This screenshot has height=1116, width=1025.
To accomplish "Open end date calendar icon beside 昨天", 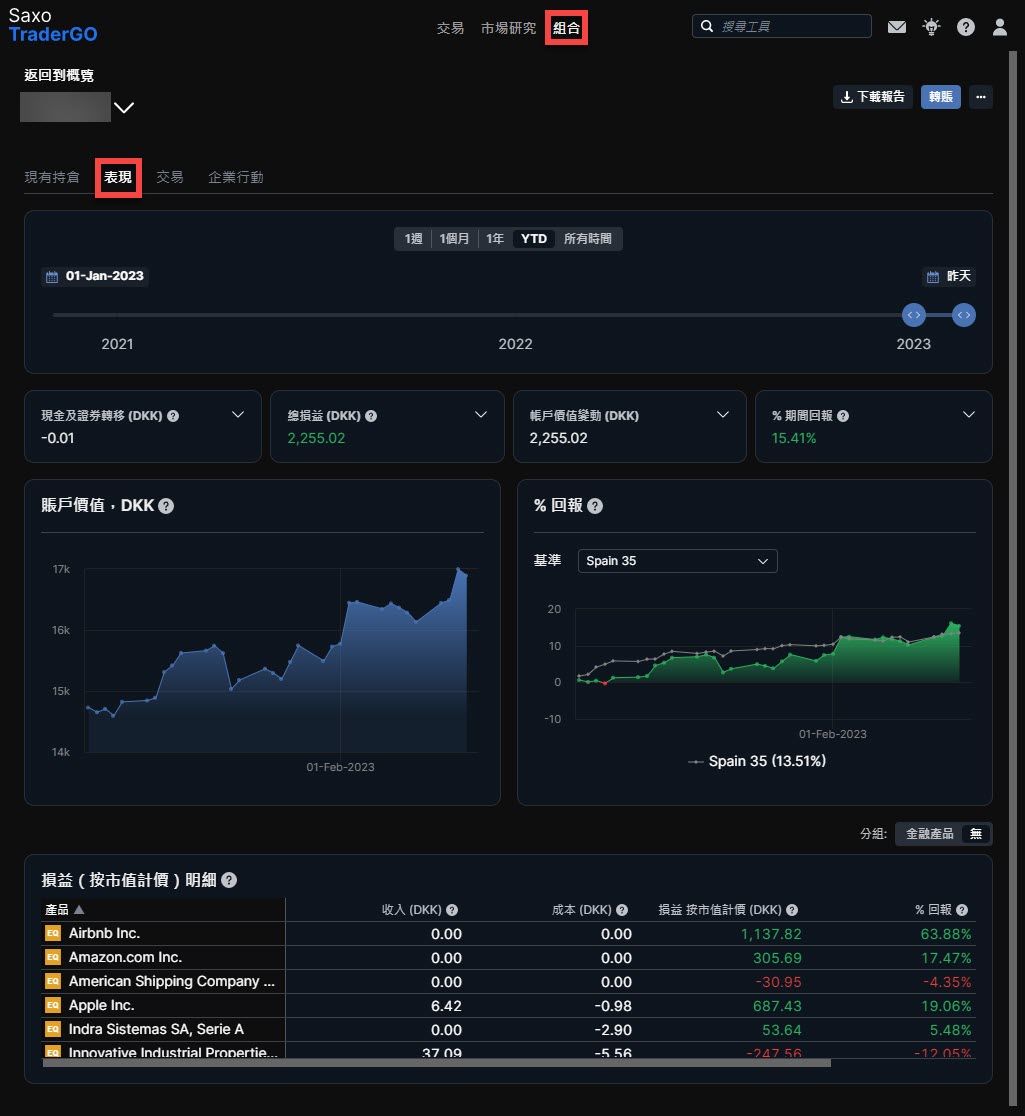I will [932, 276].
